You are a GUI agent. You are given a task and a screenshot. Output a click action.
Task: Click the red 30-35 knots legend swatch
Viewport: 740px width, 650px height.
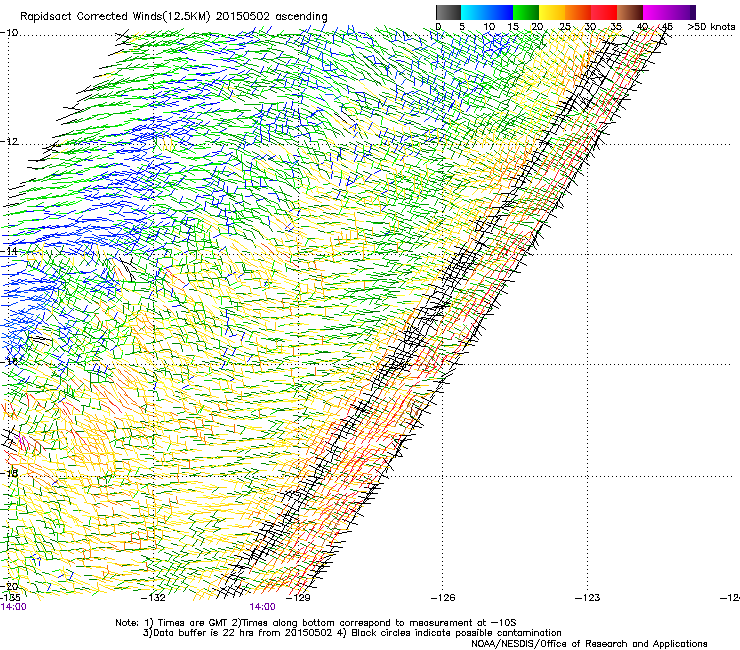click(604, 12)
